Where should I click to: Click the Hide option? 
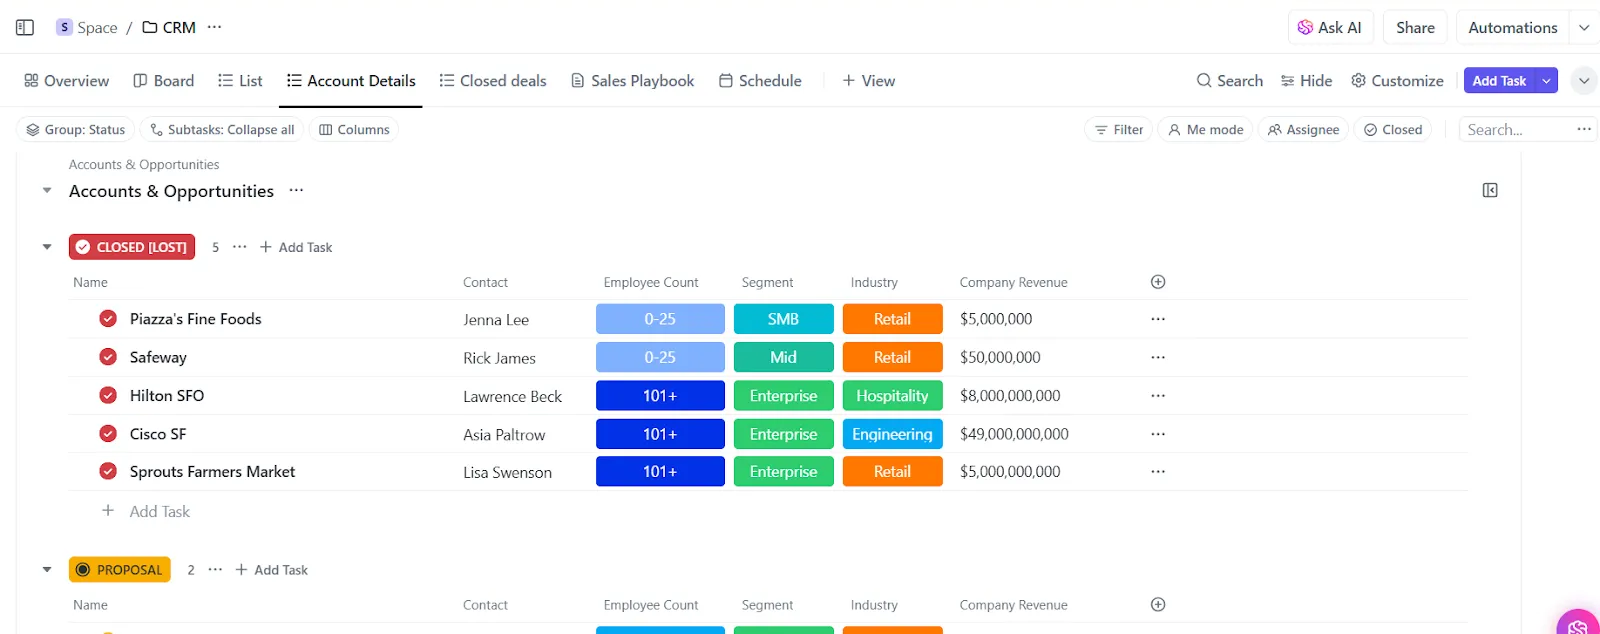tap(1307, 81)
